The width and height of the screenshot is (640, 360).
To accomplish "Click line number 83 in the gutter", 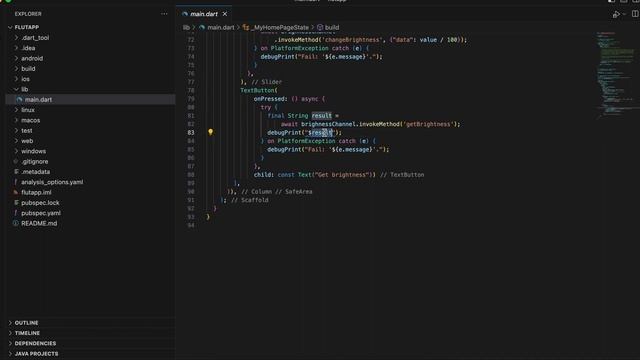I will 191,132.
